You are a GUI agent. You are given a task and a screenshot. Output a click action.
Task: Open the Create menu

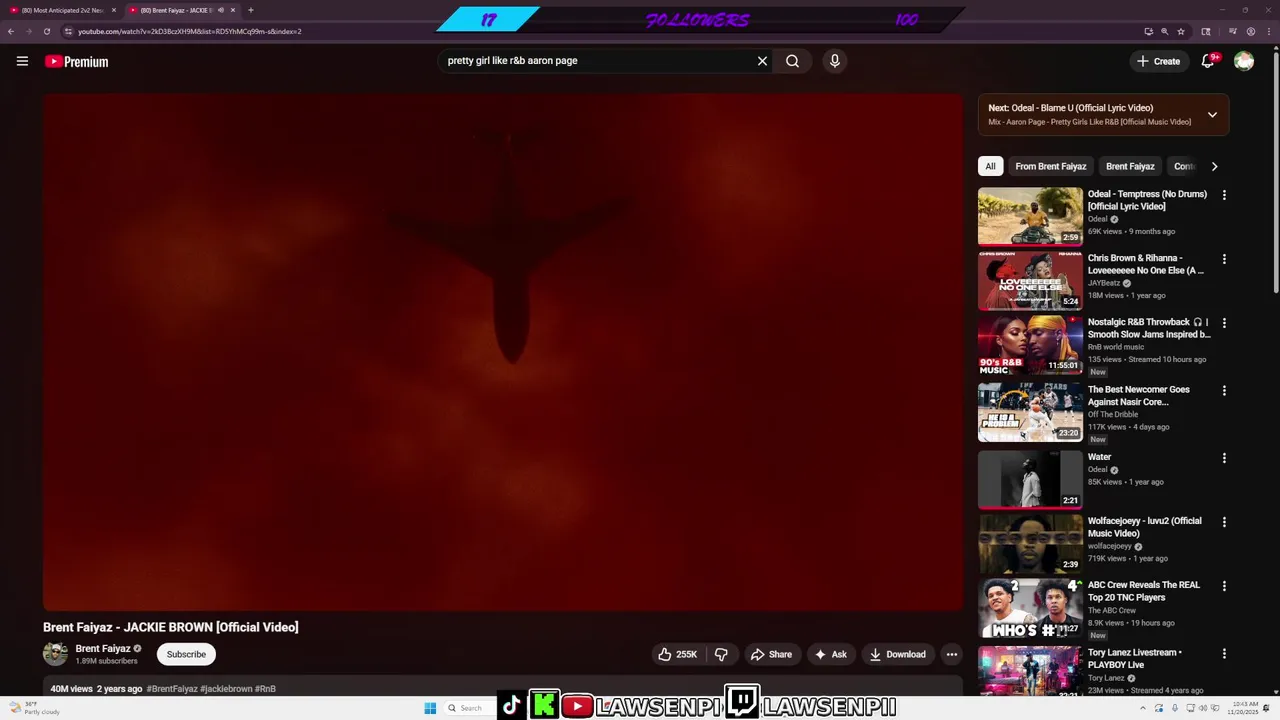tap(1158, 61)
